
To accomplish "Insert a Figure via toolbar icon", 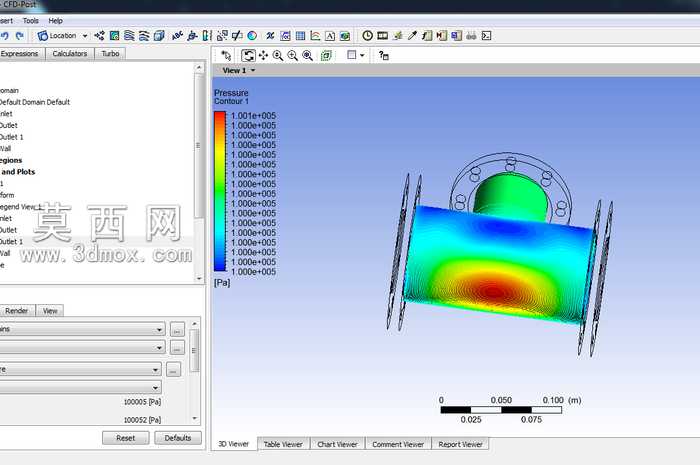I will 345,36.
